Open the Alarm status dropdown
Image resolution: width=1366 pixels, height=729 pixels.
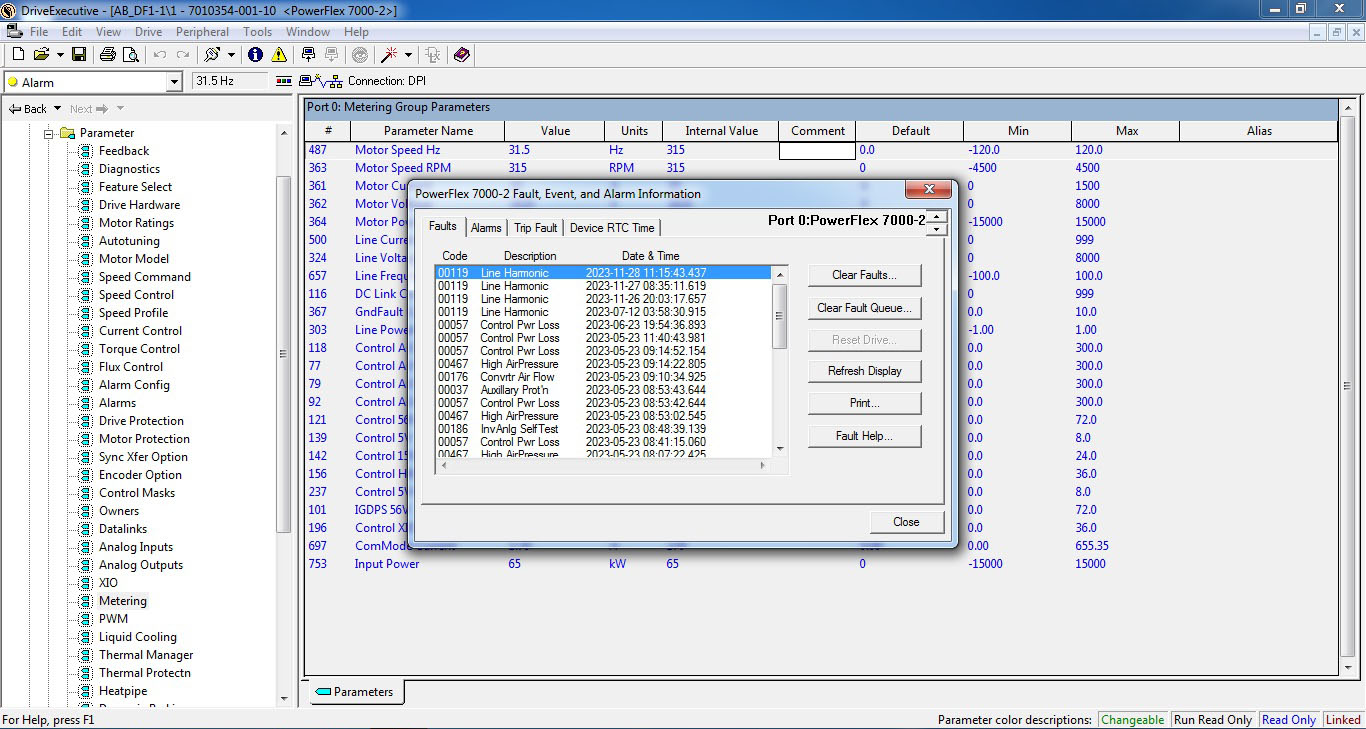[x=175, y=82]
